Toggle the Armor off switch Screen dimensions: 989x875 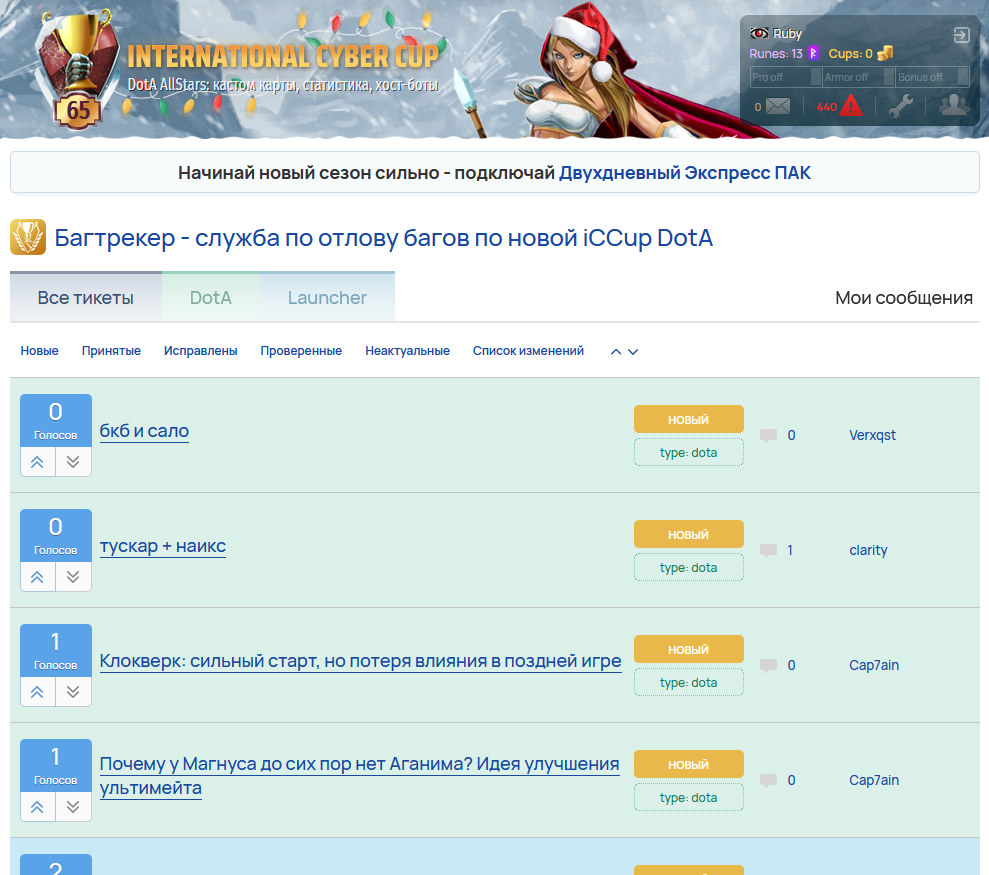coord(859,77)
